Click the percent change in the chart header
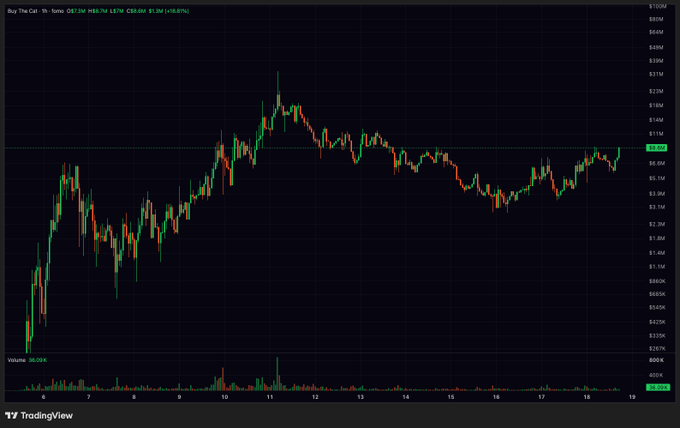680x428 pixels. point(177,11)
